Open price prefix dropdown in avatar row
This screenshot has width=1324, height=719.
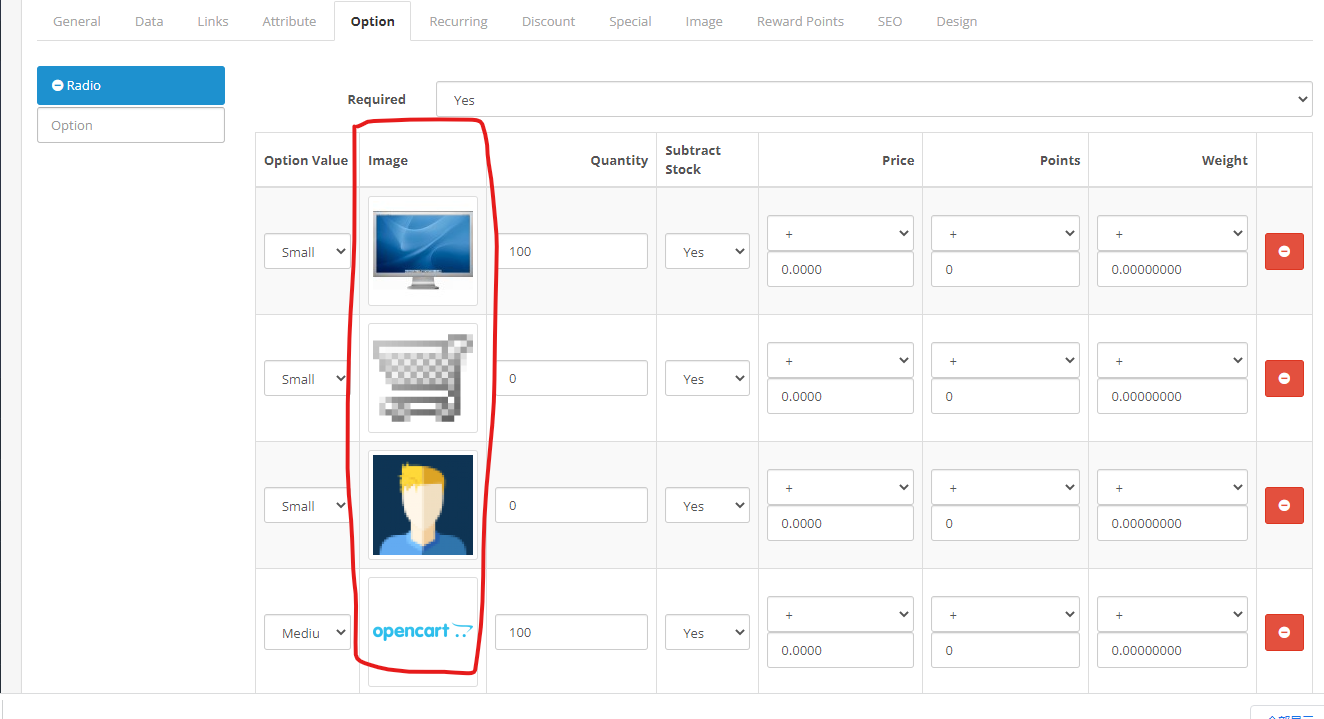[x=840, y=487]
